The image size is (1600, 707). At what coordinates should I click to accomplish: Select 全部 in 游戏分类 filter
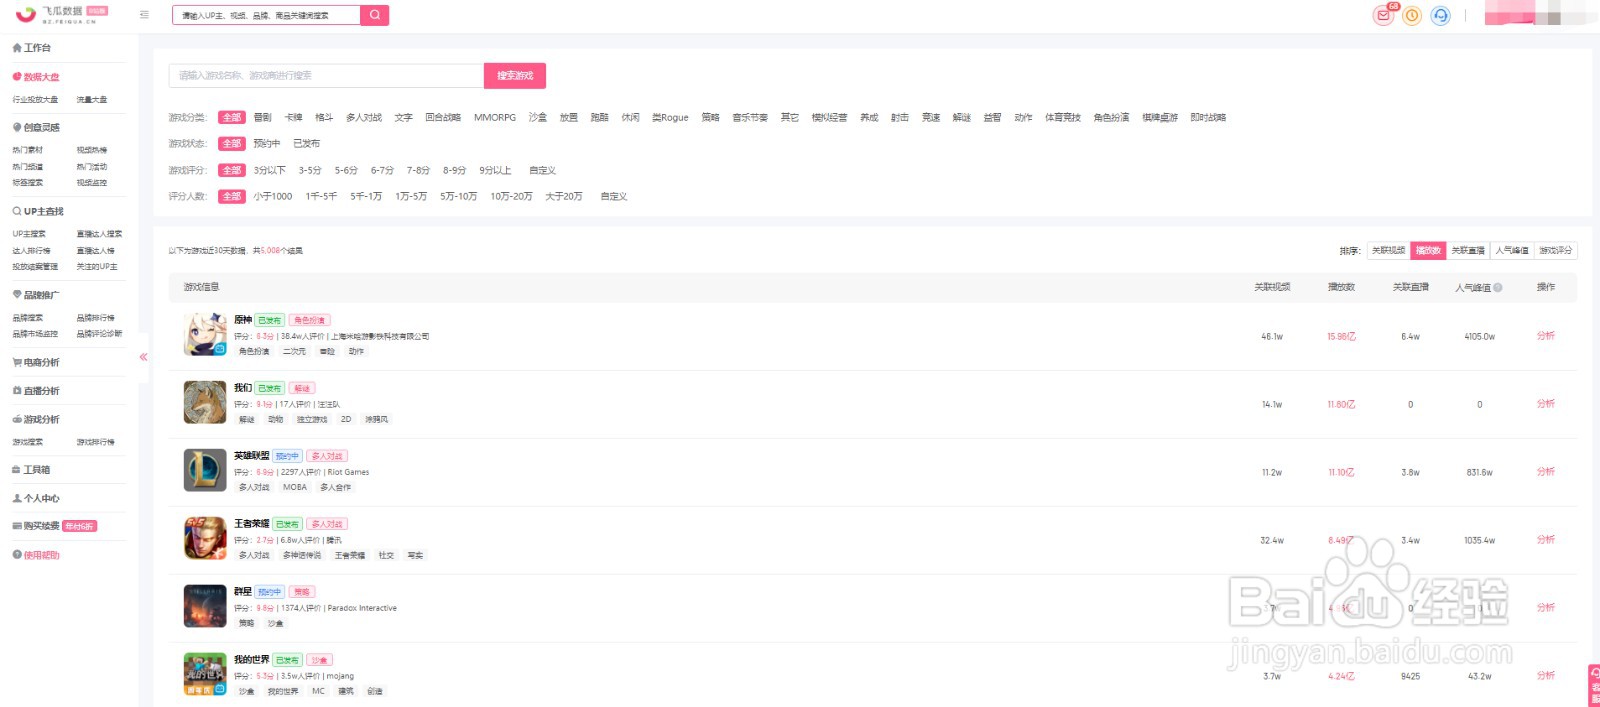pos(232,118)
